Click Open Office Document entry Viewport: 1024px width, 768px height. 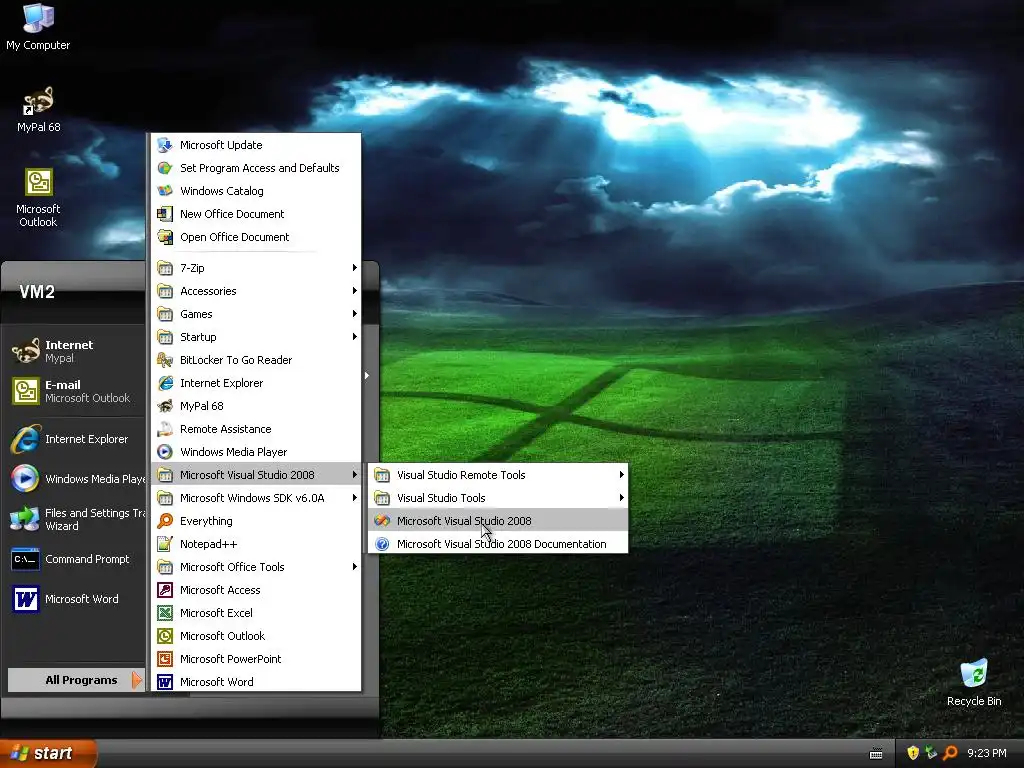click(256, 237)
